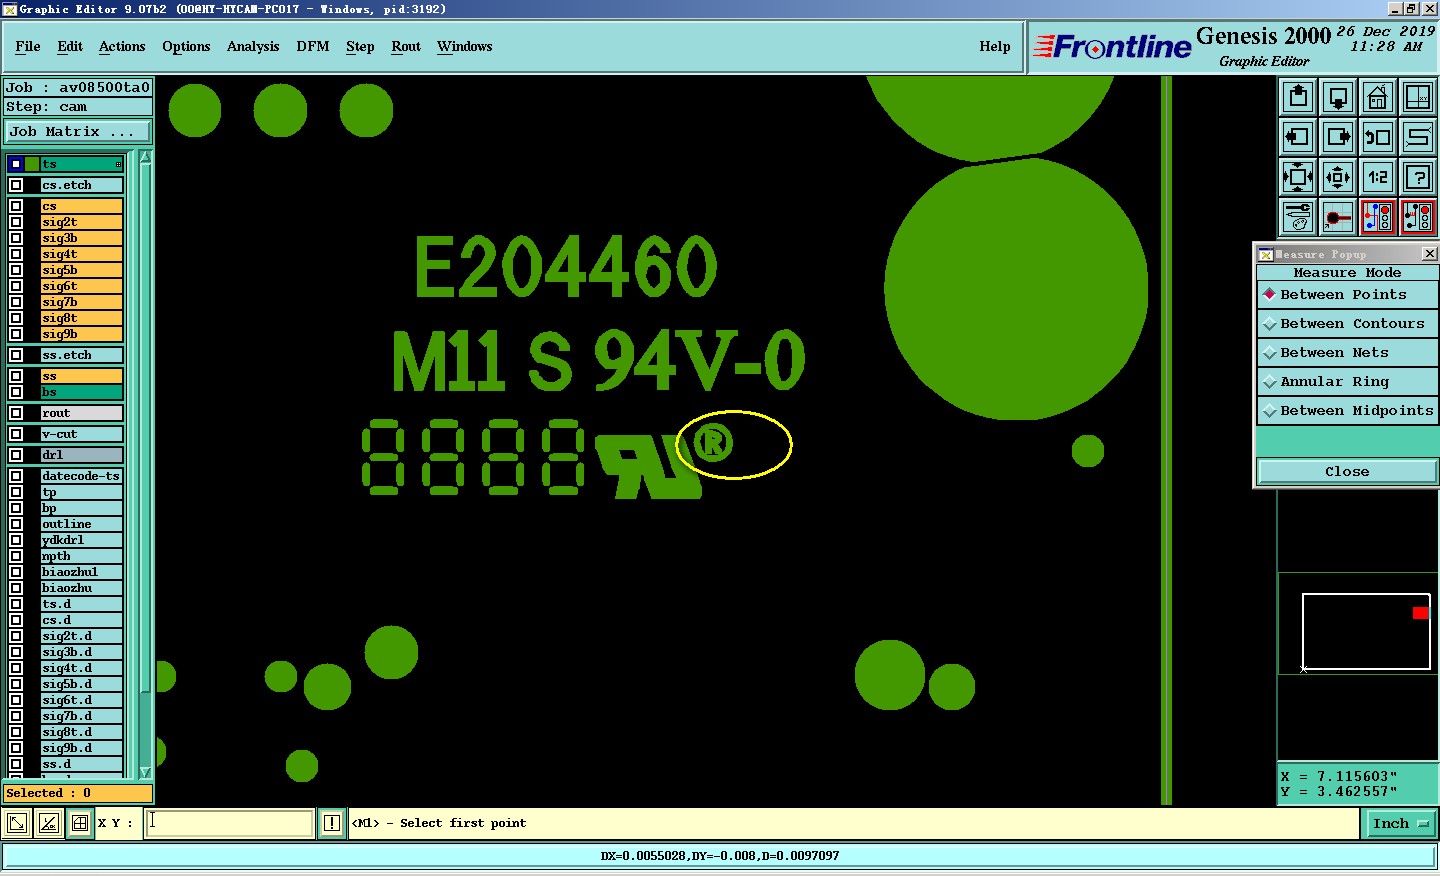The width and height of the screenshot is (1440, 876).
Task: Click the red and blue nets selection icon
Action: pos(1378,217)
